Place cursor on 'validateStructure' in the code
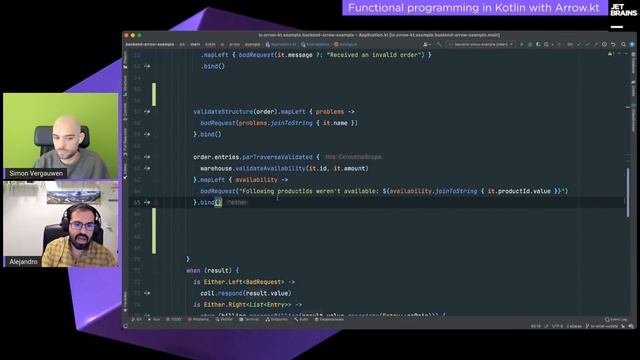Screen dimensions: 640x360 pos(223,111)
